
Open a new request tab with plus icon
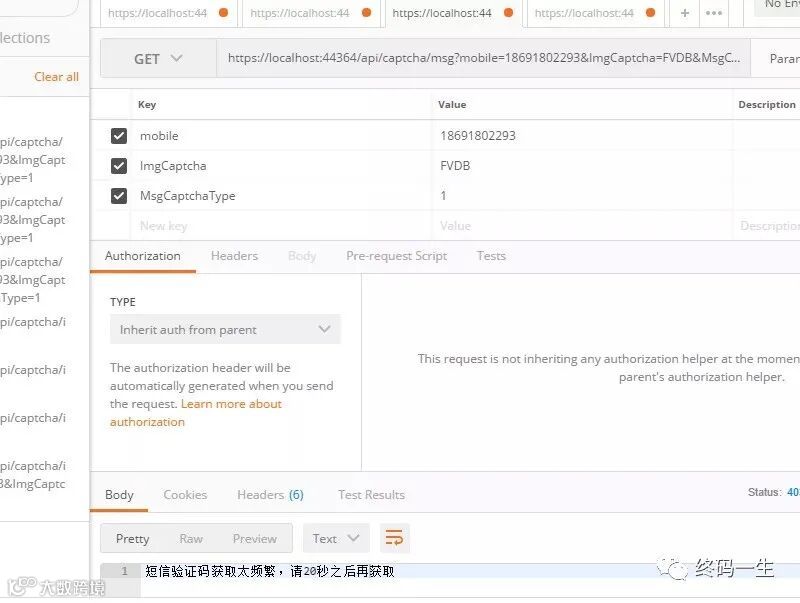685,13
